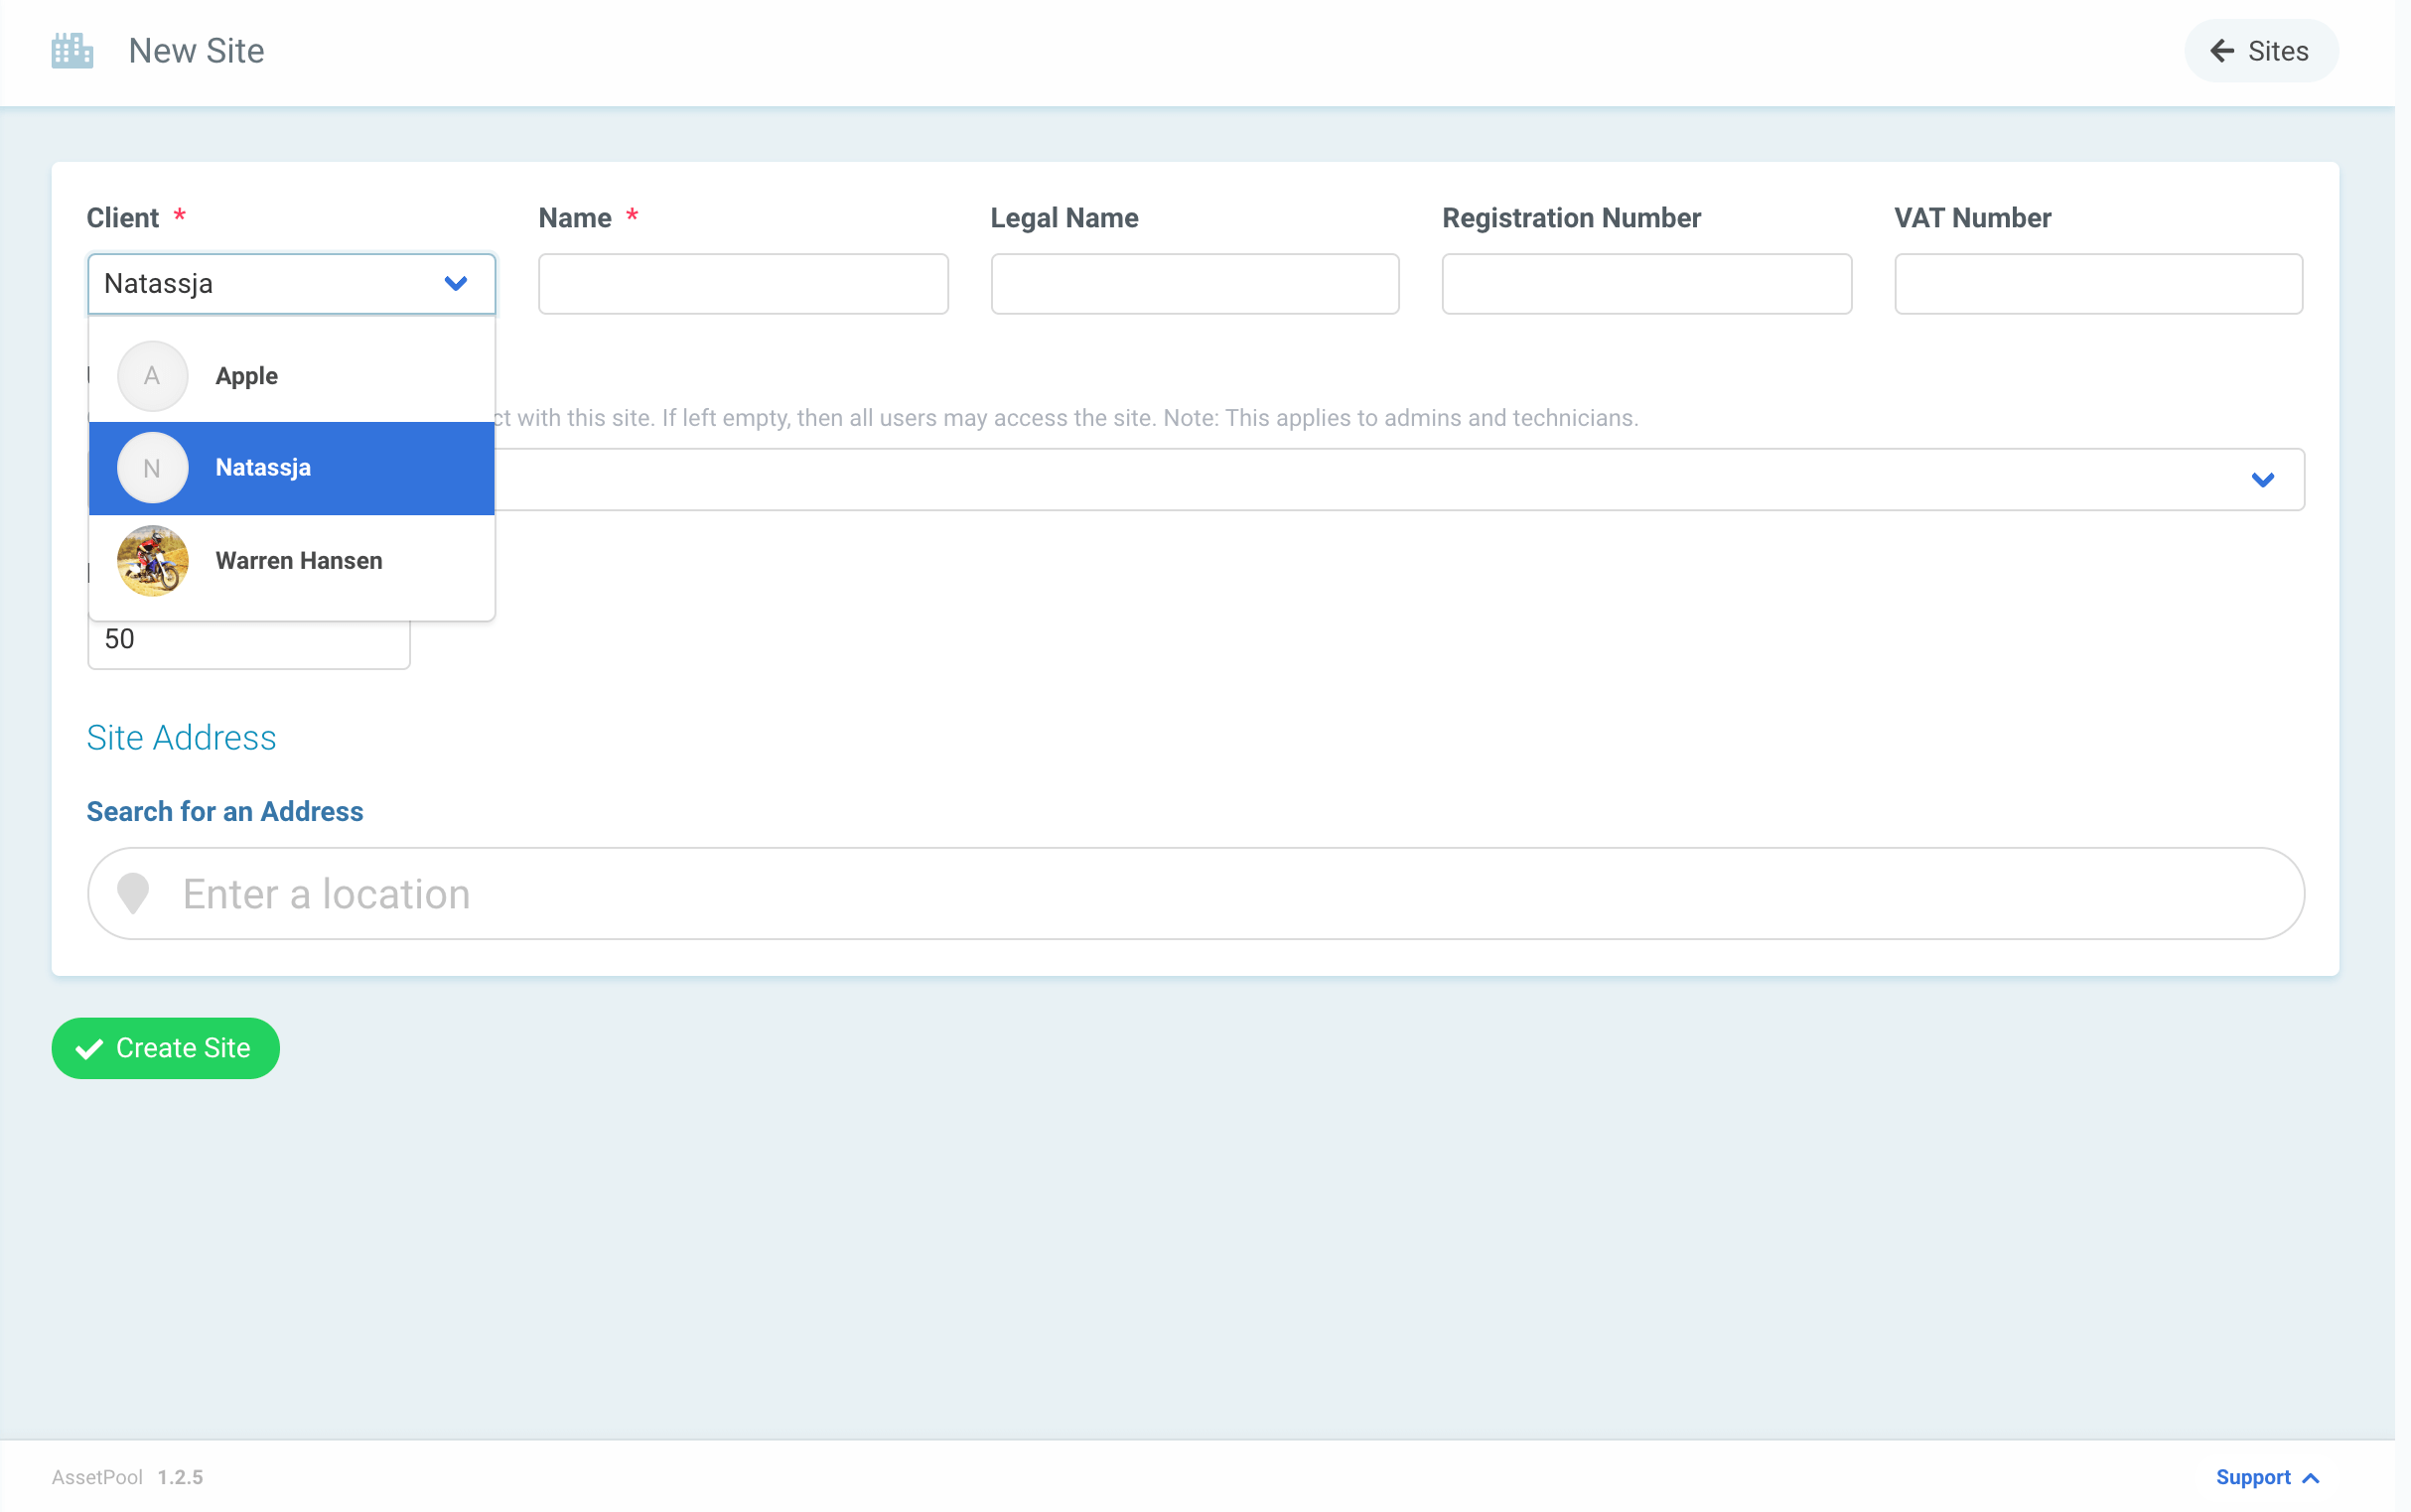The image size is (2411, 1512).
Task: Select Apple from the client list
Action: (x=247, y=375)
